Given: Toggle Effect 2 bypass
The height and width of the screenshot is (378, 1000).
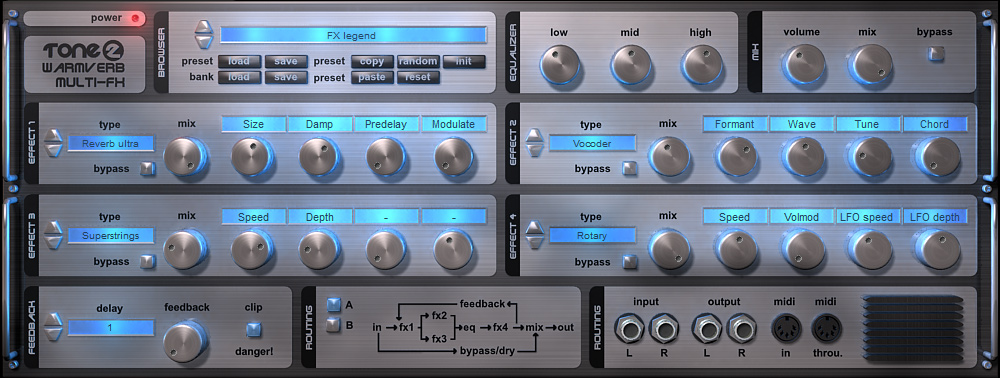Looking at the screenshot, I should click(630, 168).
